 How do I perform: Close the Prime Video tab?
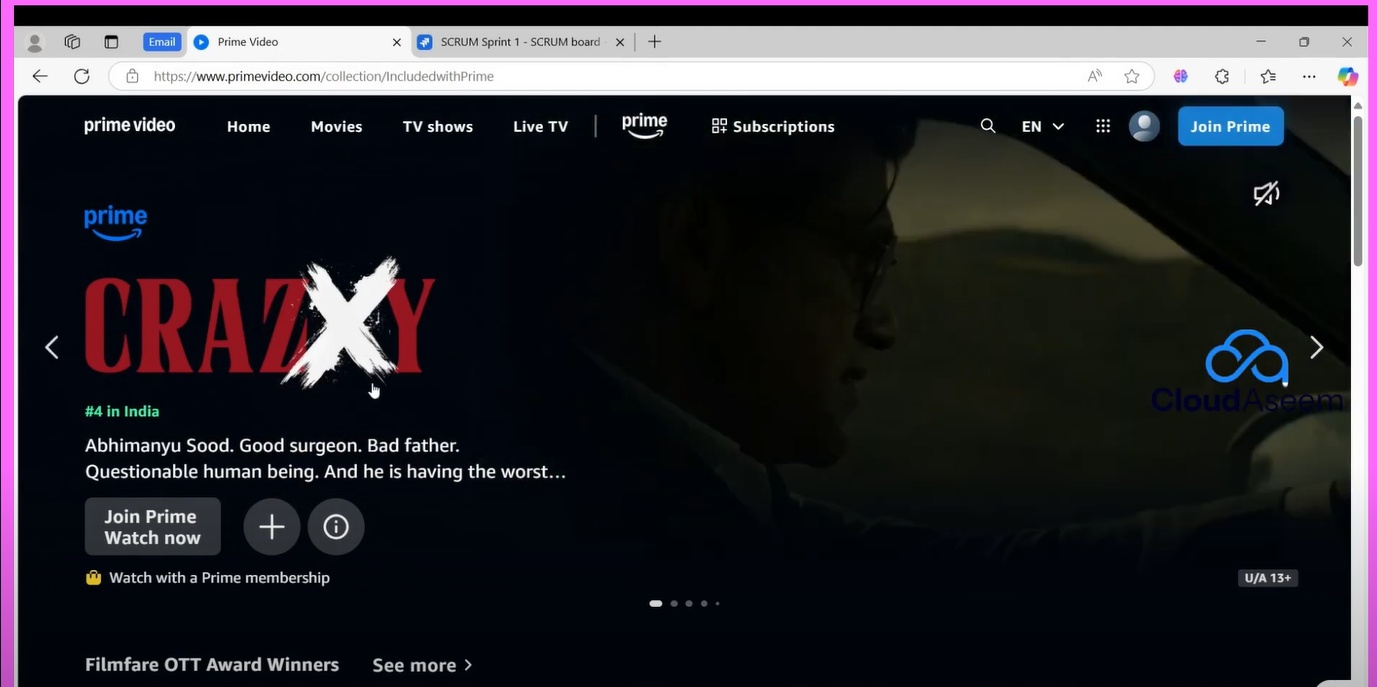point(397,42)
